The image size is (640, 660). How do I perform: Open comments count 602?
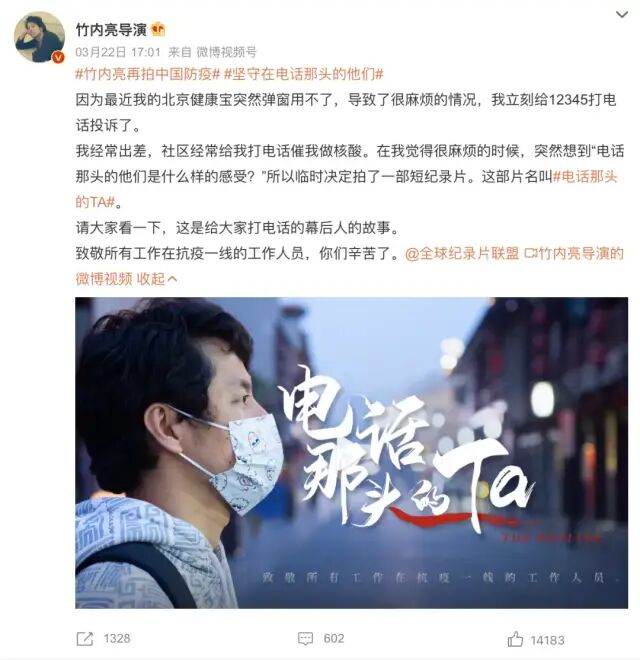pyautogui.click(x=333, y=639)
